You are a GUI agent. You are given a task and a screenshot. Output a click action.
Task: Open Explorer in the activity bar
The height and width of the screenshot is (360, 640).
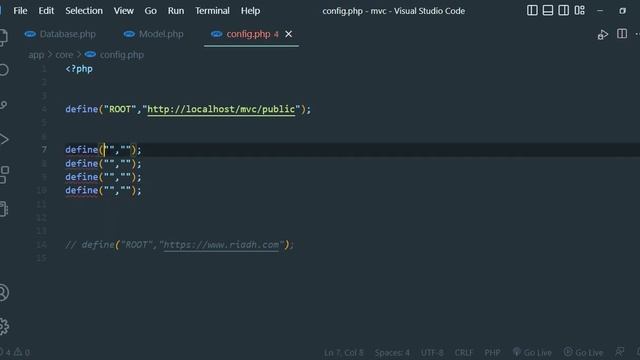tap(3, 37)
